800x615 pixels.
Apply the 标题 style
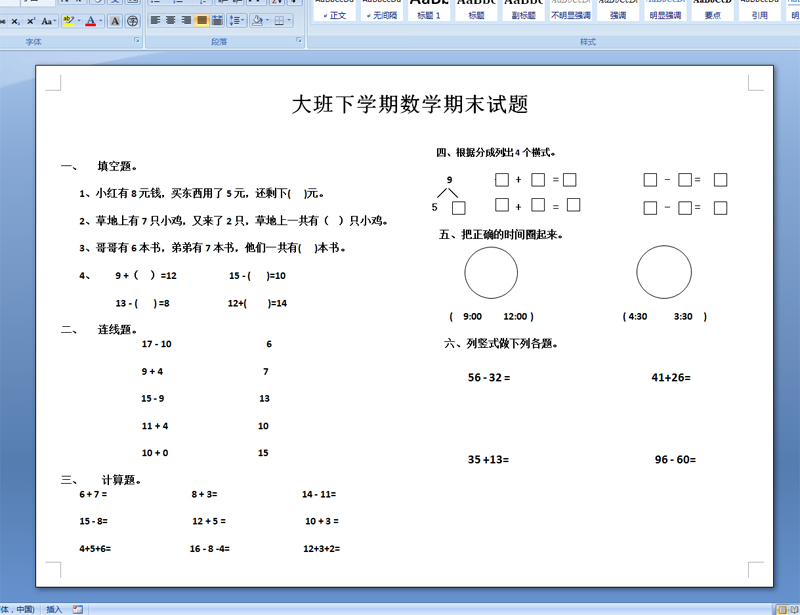pyautogui.click(x=476, y=11)
